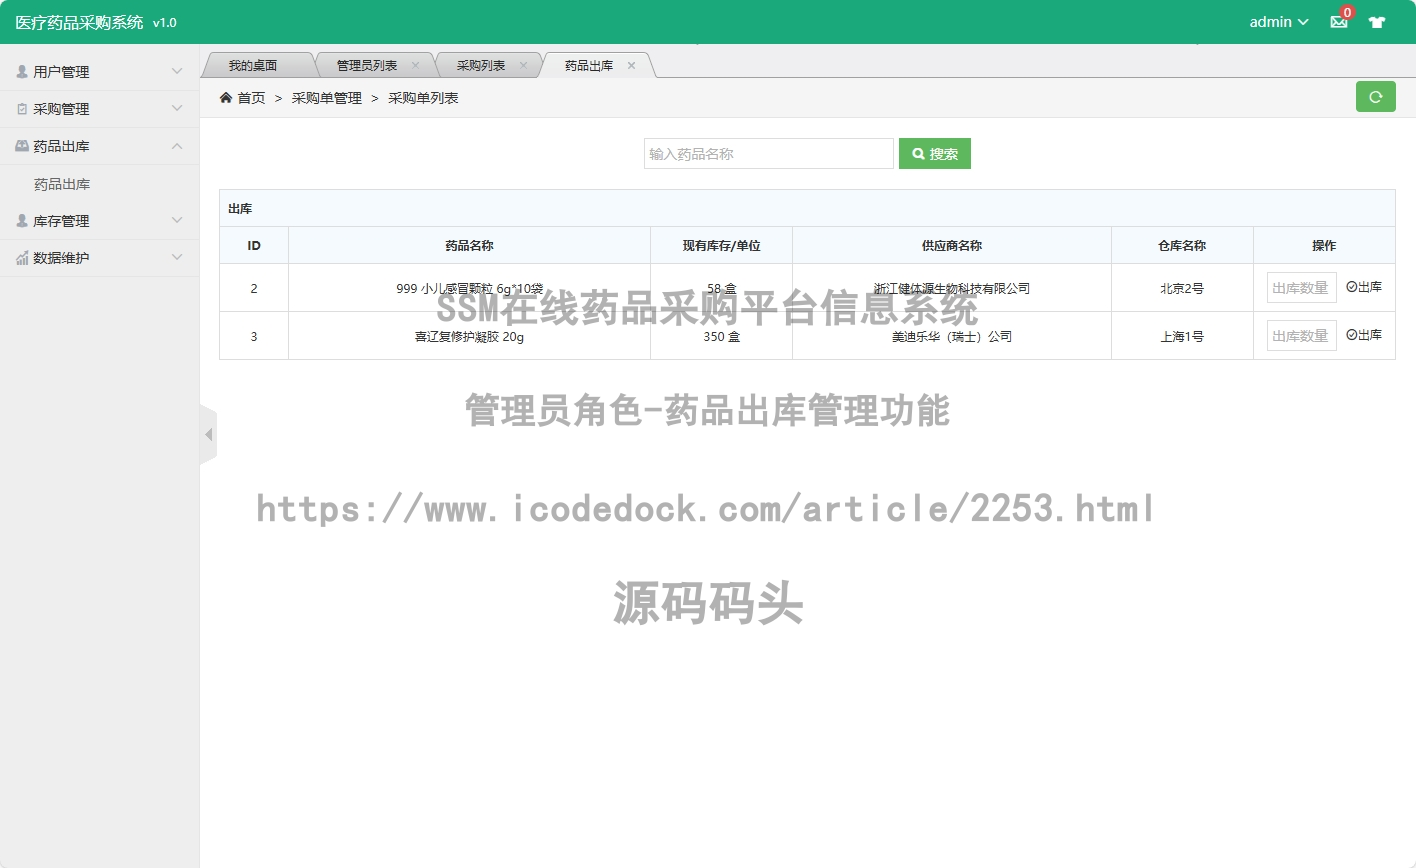1416x868 pixels.
Task: Click cell 美迪乐华（瑞士）公司
Action: click(951, 337)
